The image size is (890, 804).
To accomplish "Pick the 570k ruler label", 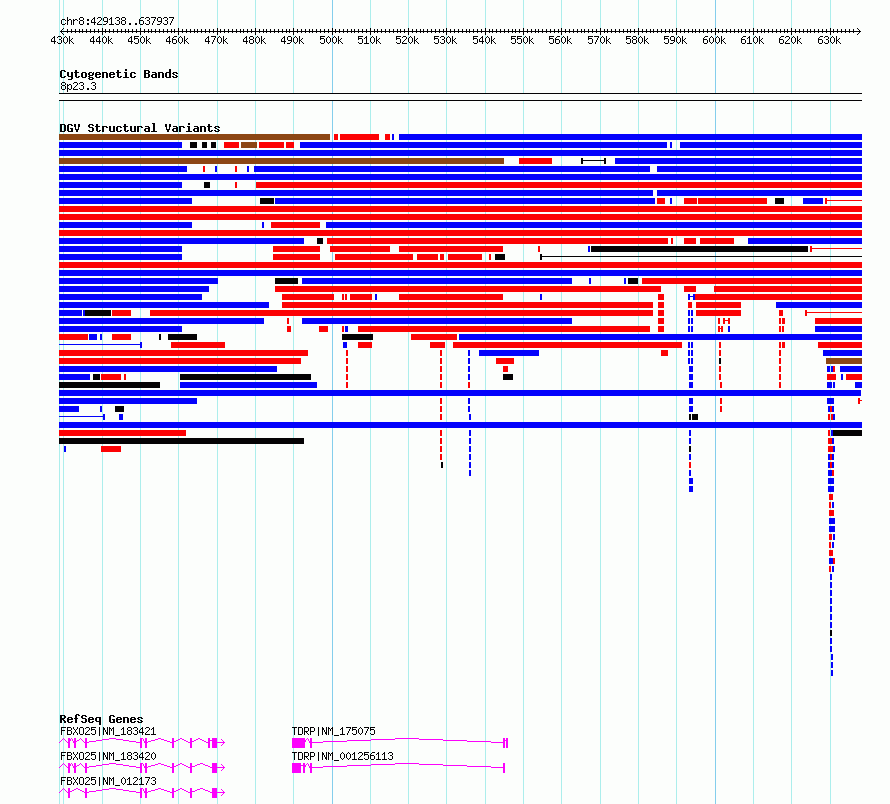I will click(599, 40).
